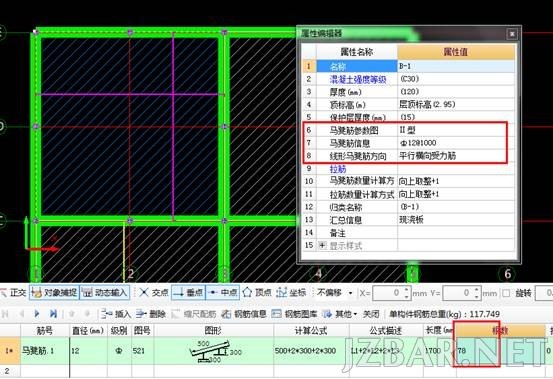Image resolution: width=553 pixels, height=379 pixels.
Task: Click 平行横向受力筋 direction value
Action: pos(456,156)
